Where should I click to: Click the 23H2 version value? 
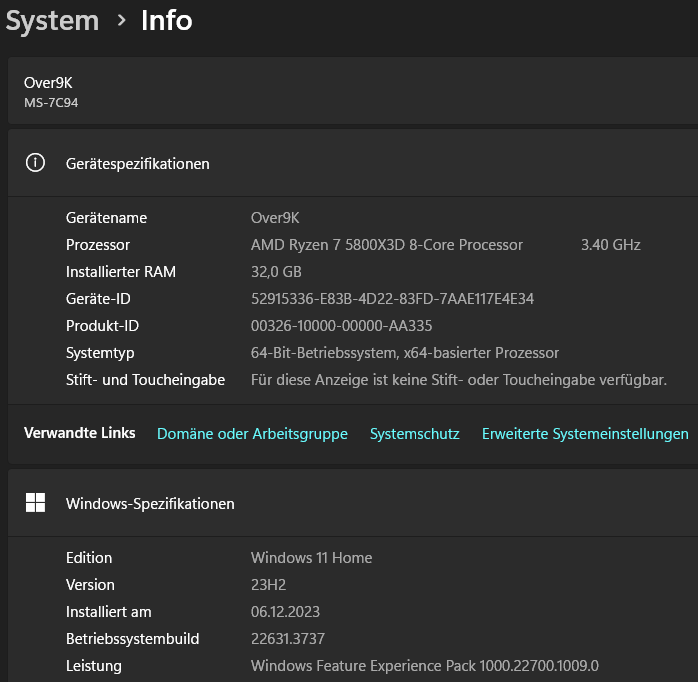point(269,585)
